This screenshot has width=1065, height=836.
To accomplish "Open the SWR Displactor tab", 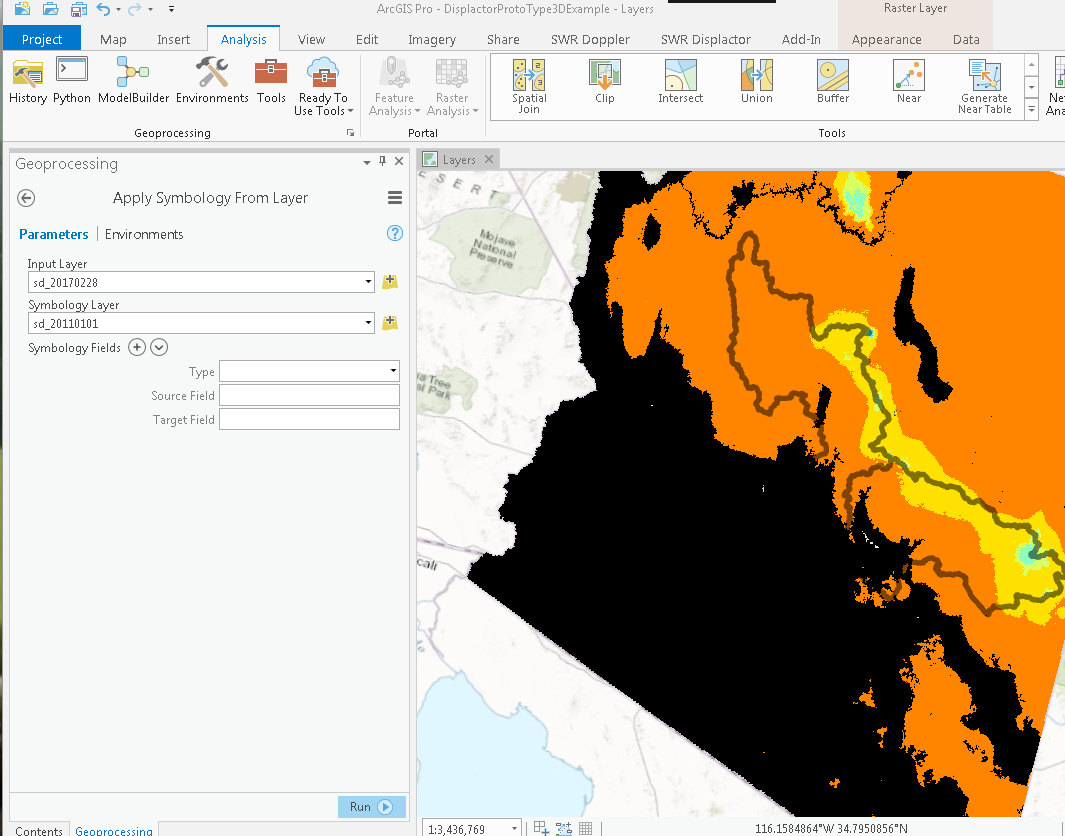I will [x=706, y=39].
